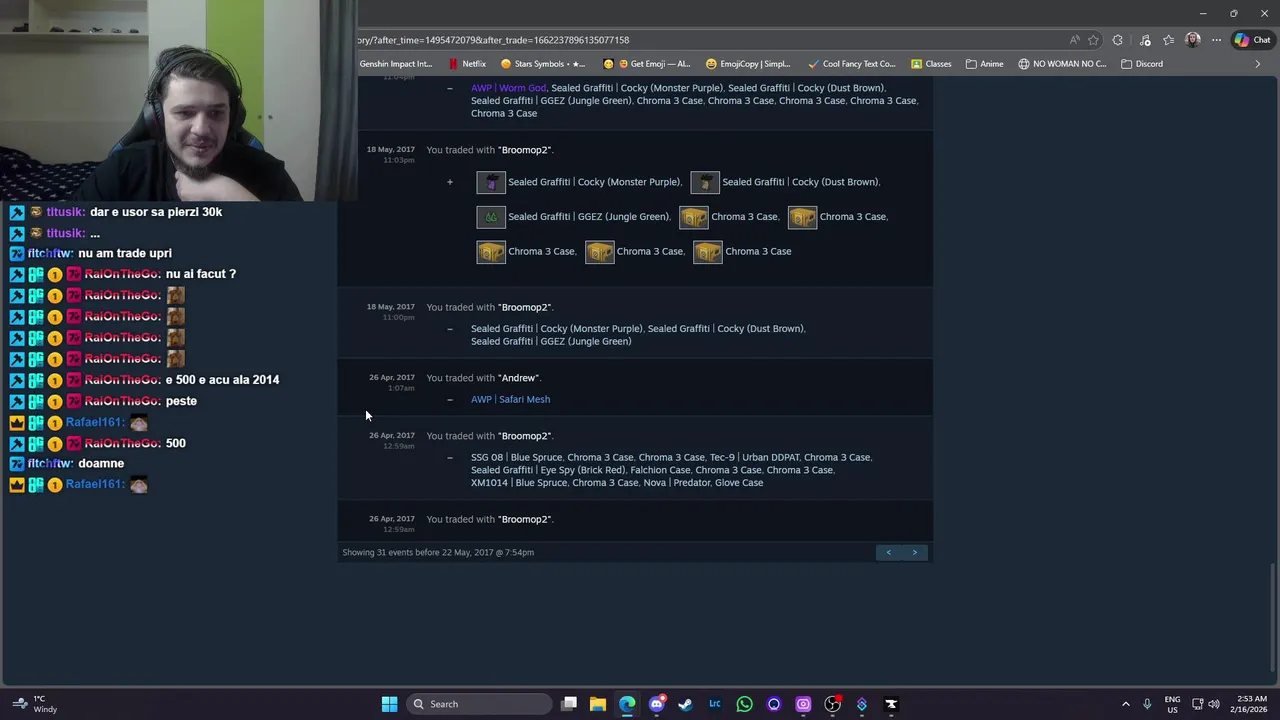Image resolution: width=1280 pixels, height=720 pixels.
Task: Collapse the expanded Broomop2 trade with plus sign
Action: pos(450,182)
